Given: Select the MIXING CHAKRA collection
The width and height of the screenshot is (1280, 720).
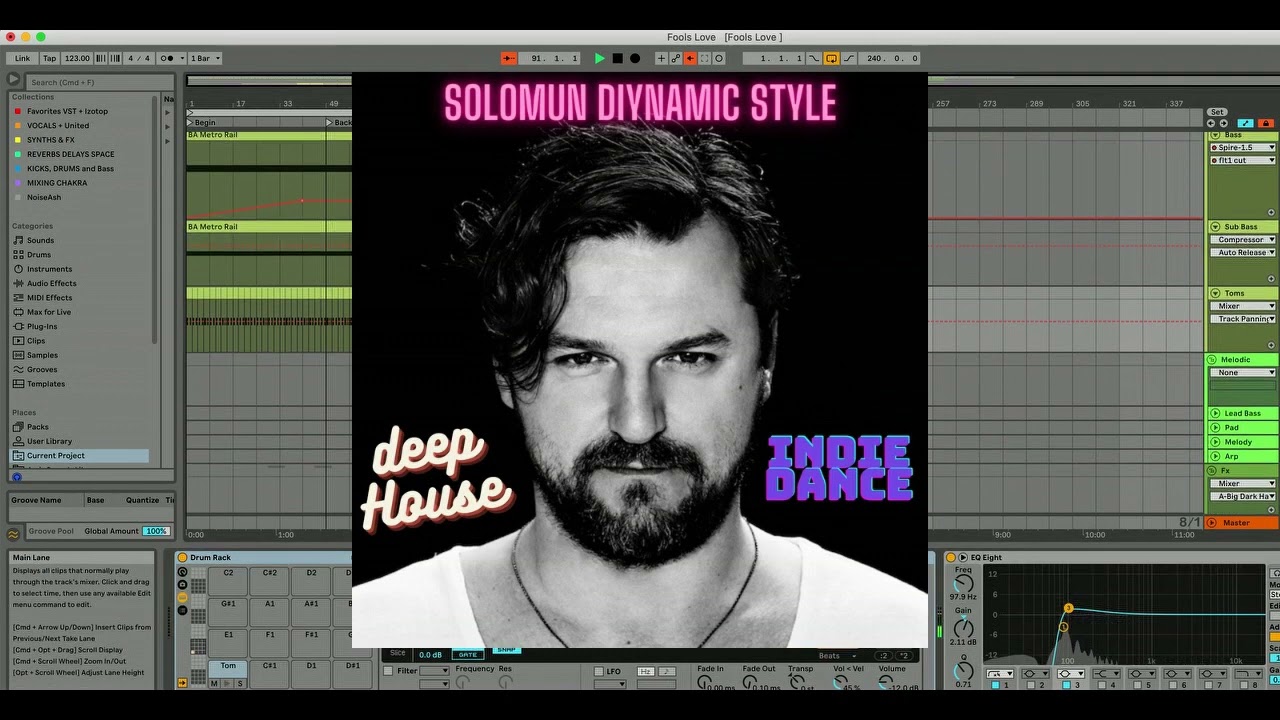Looking at the screenshot, I should (57, 183).
